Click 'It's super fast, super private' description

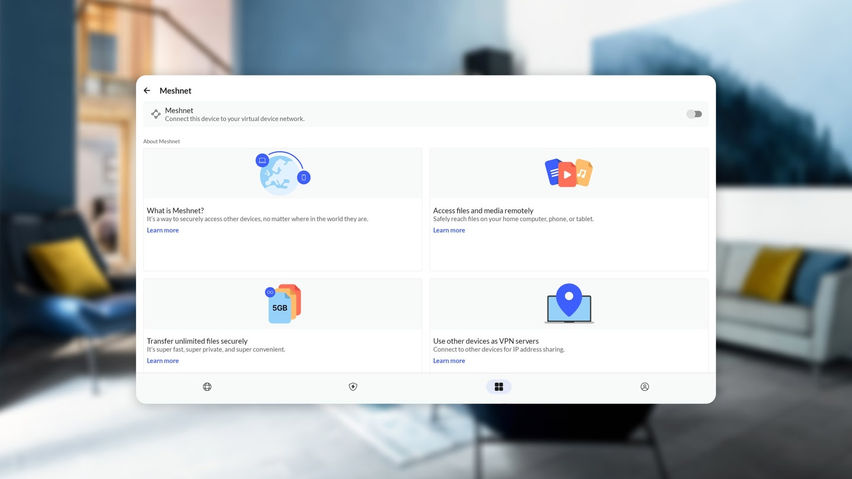pyautogui.click(x=216, y=349)
